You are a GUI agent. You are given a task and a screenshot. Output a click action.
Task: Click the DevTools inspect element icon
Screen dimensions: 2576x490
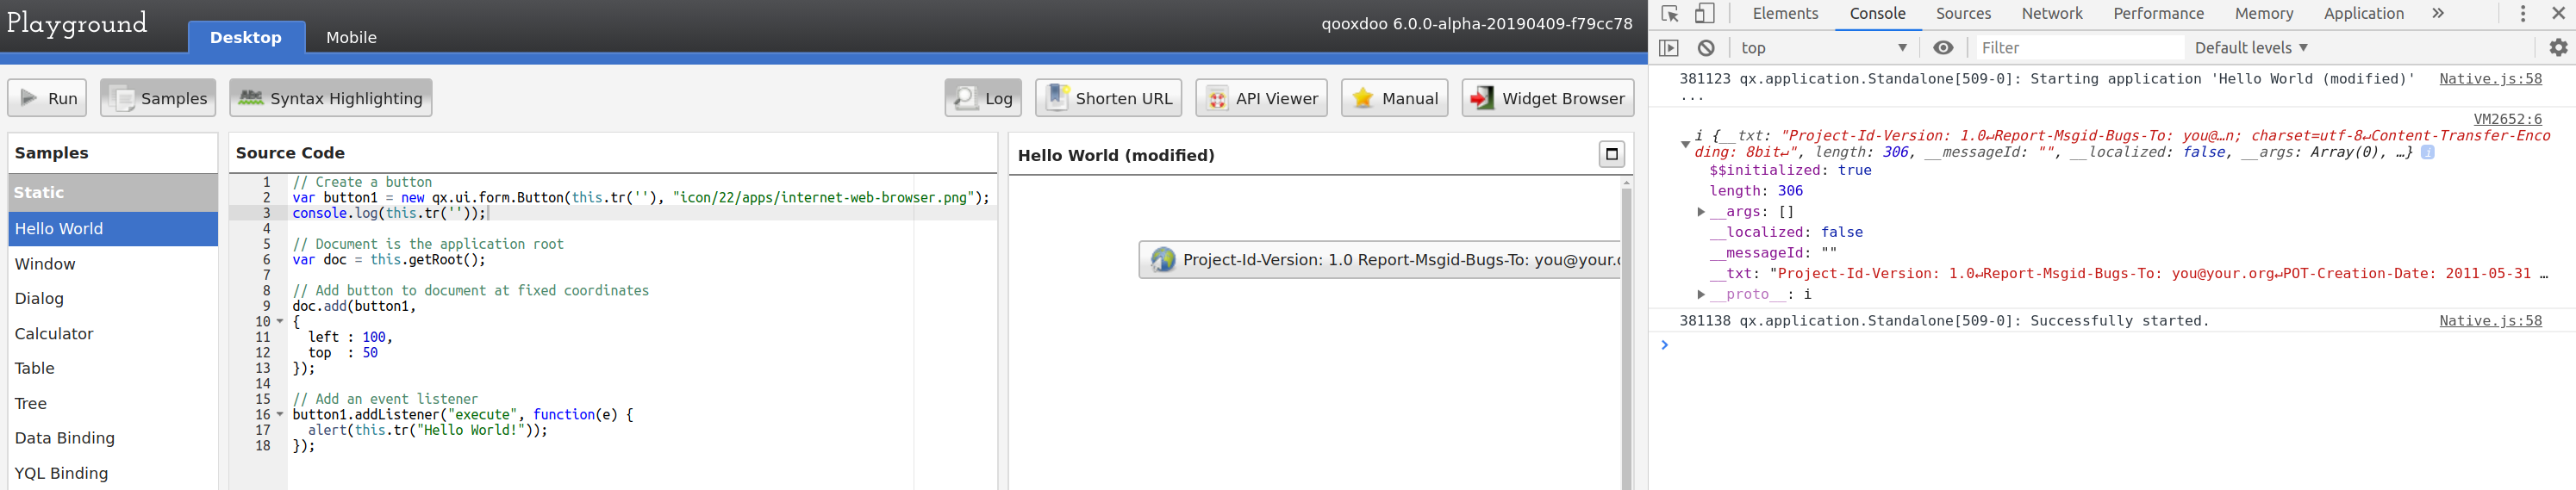pyautogui.click(x=1669, y=14)
